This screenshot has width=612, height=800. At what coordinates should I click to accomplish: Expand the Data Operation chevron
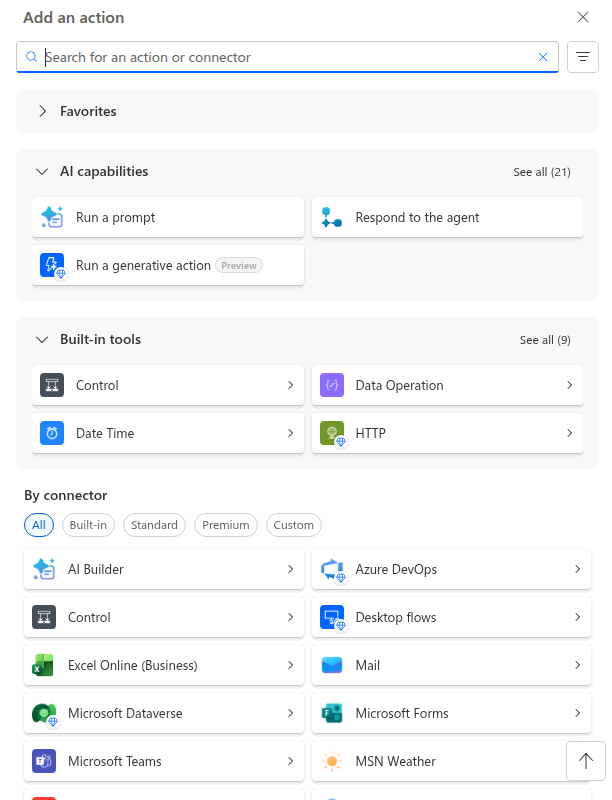click(570, 385)
